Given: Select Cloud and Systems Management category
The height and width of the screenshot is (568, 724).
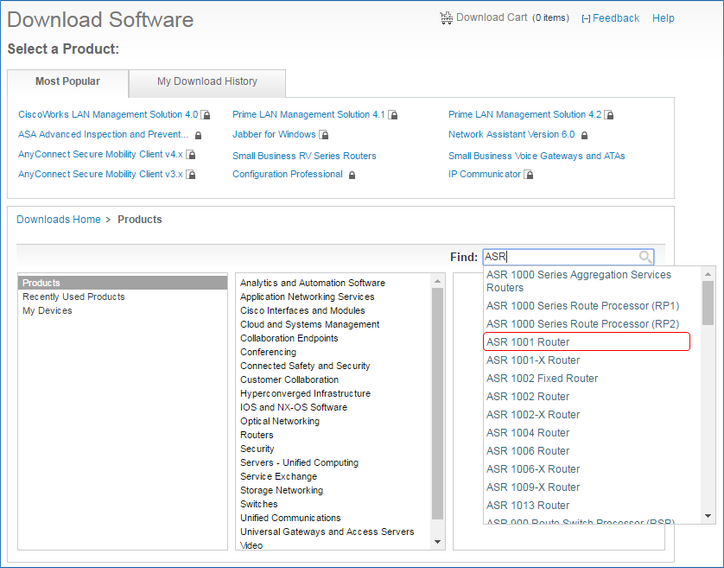Looking at the screenshot, I should tap(310, 324).
